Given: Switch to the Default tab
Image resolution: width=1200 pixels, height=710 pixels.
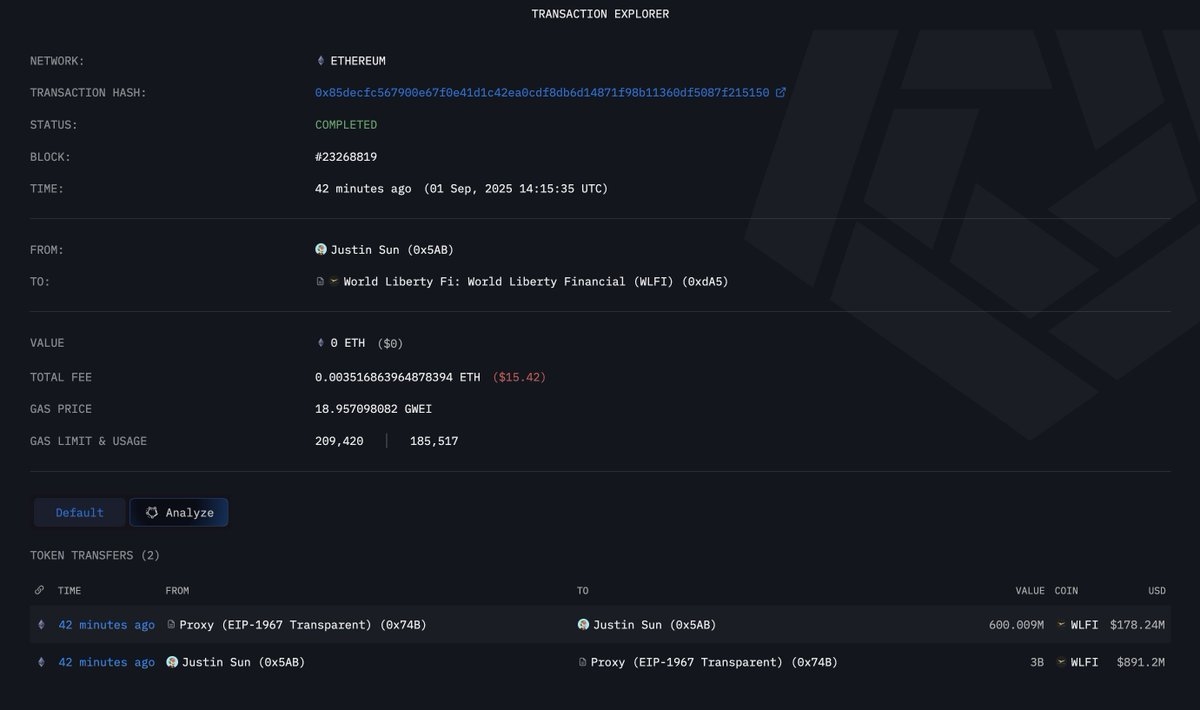Looking at the screenshot, I should coord(80,513).
